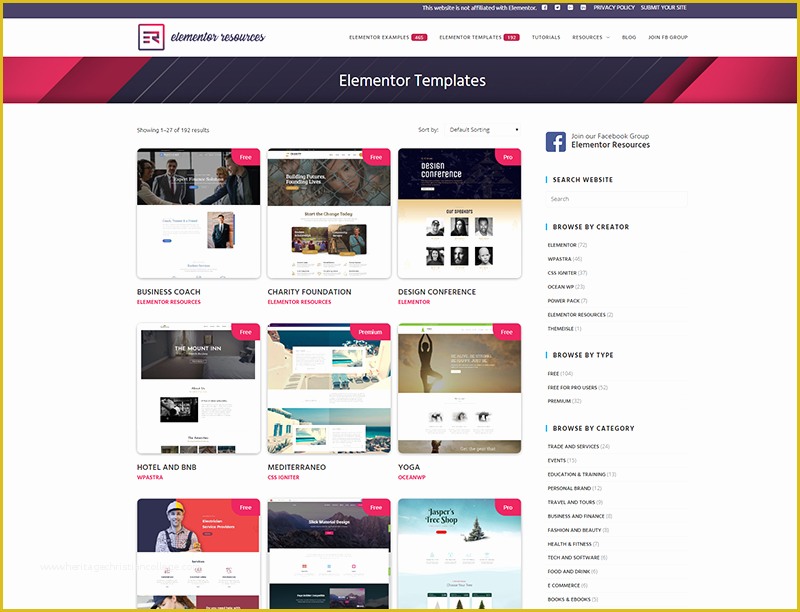Screen dimensions: 800x612
Task: Open the Privacy Policy link
Action: (614, 8)
